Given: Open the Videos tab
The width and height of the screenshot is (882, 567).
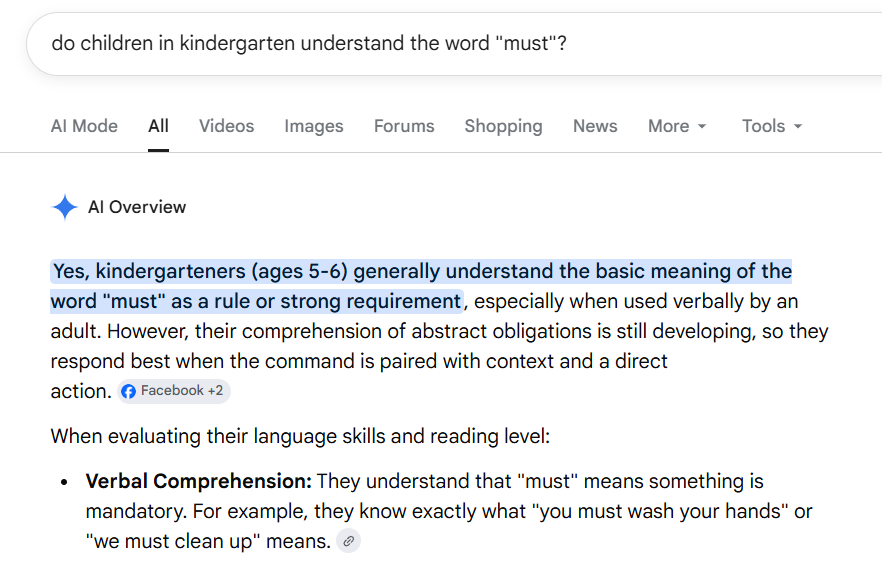Looking at the screenshot, I should coord(227,126).
